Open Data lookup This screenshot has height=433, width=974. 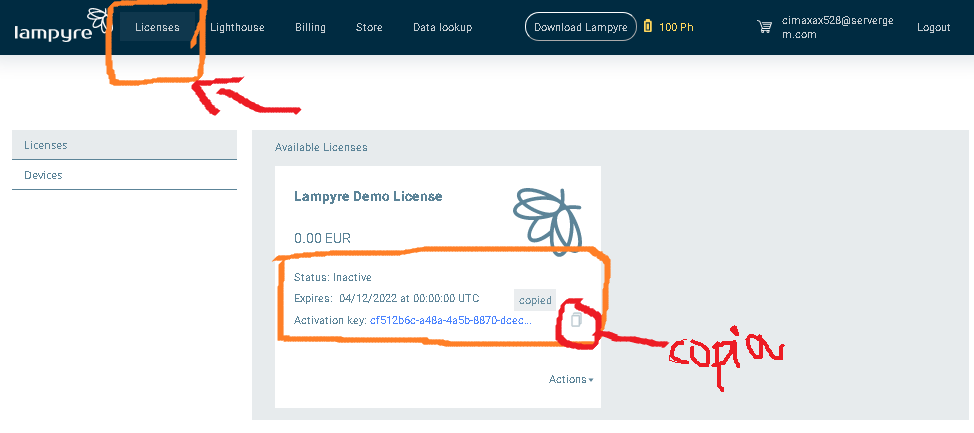point(442,27)
